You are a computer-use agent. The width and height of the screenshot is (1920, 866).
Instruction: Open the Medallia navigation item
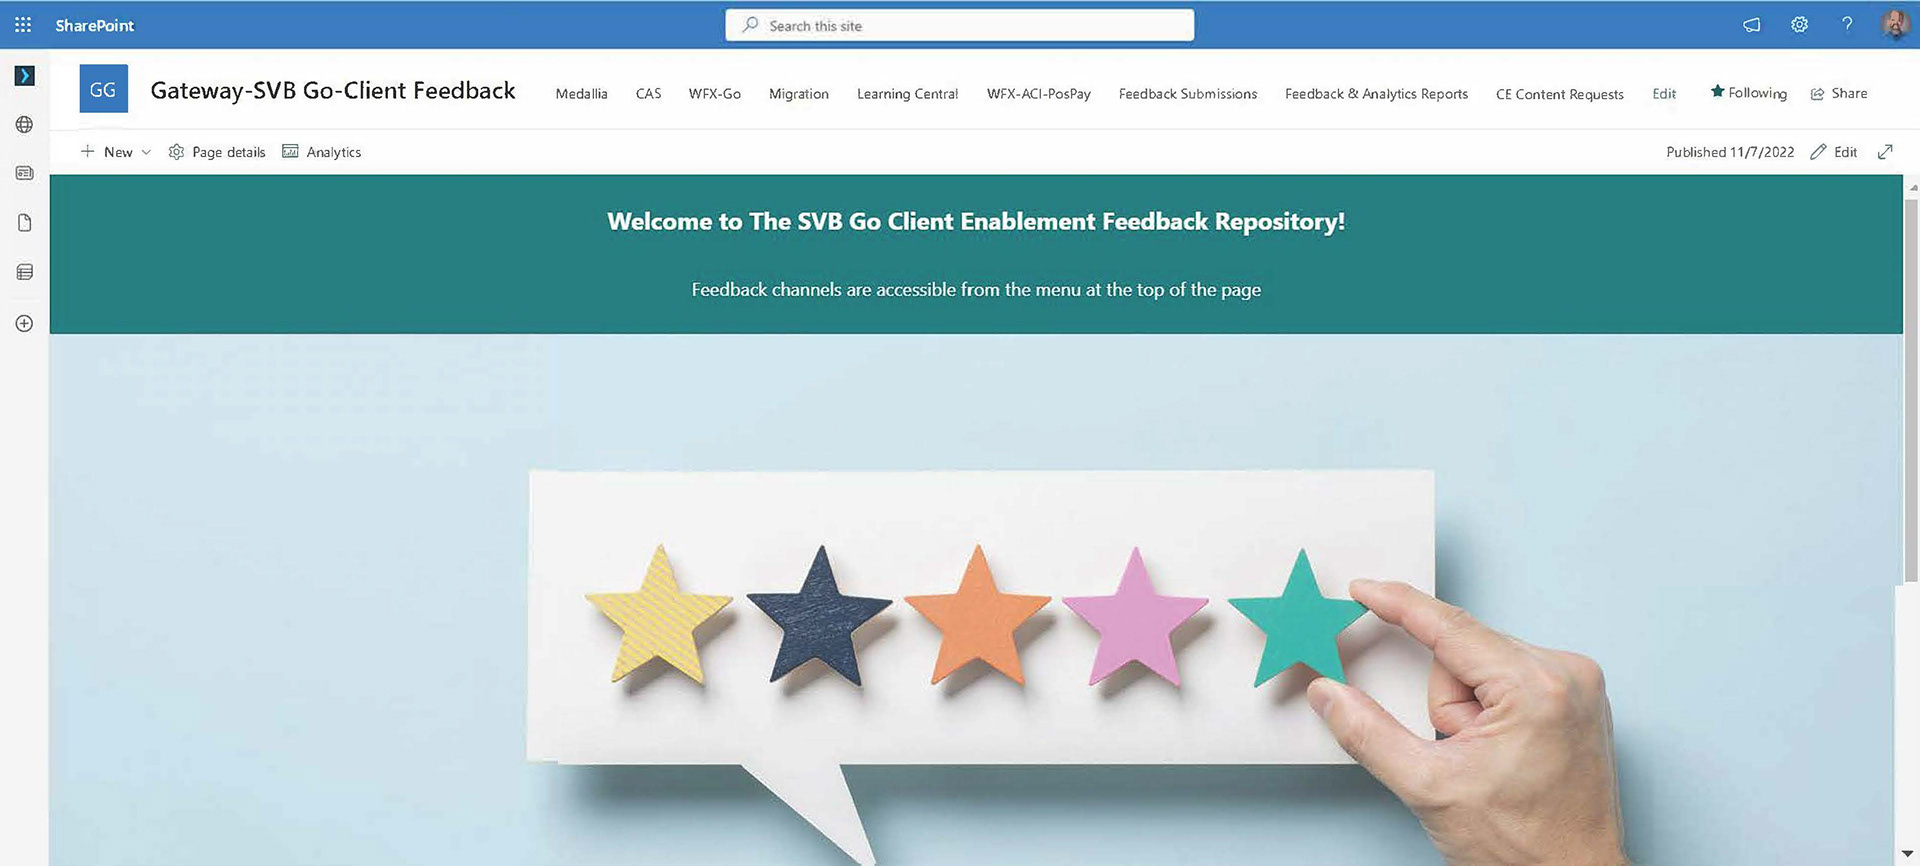click(581, 94)
